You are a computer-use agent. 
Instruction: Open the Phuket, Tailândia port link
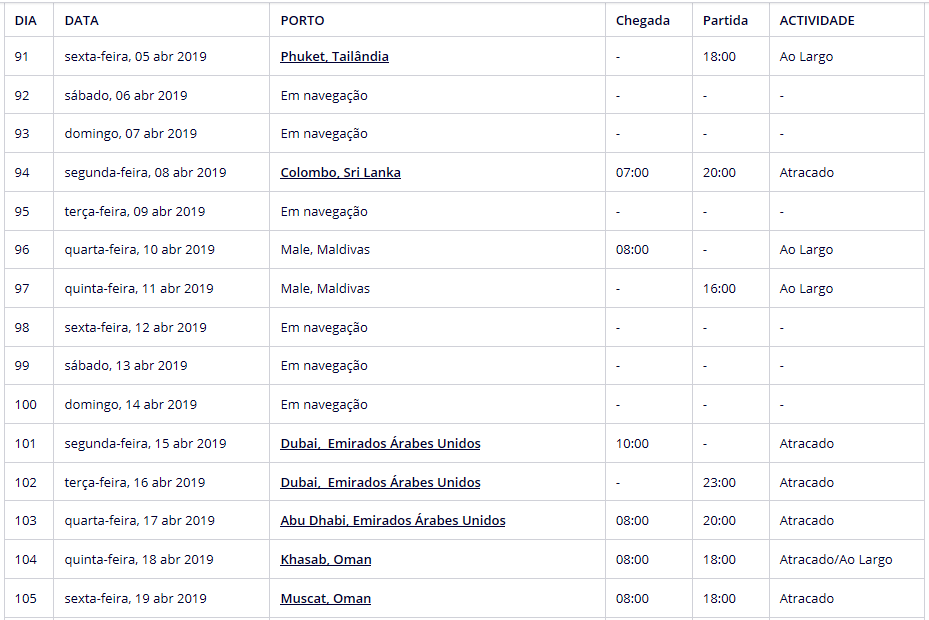(x=334, y=57)
